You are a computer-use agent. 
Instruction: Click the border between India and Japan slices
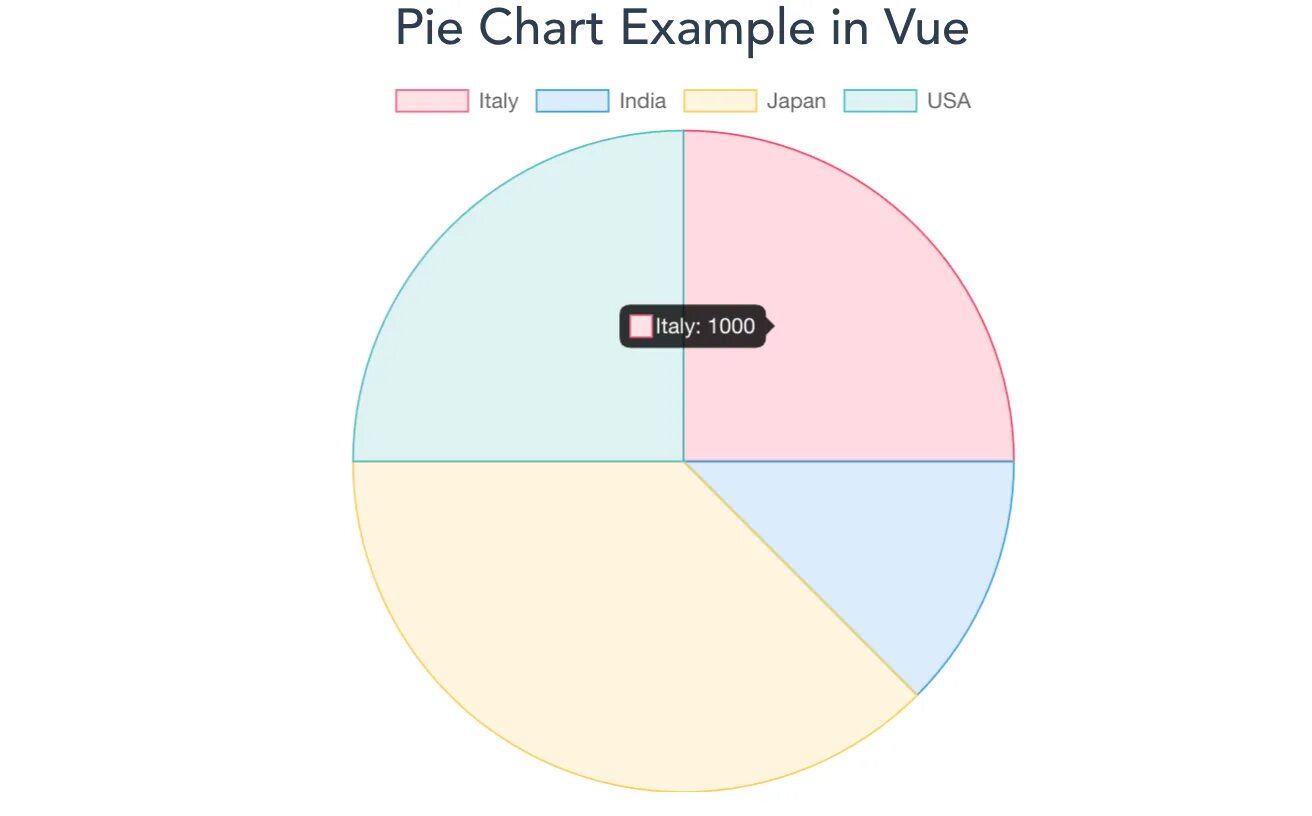[800, 577]
